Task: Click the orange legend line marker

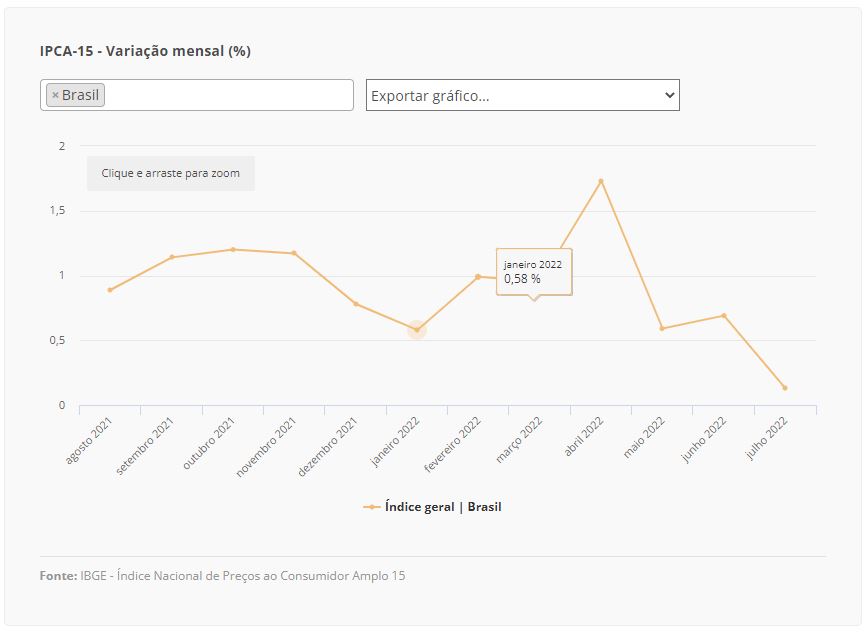Action: pyautogui.click(x=371, y=507)
